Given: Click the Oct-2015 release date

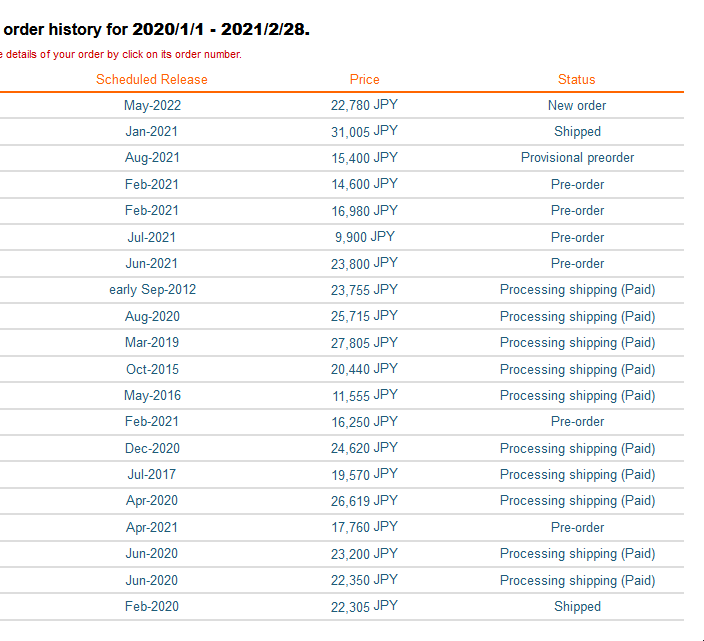Looking at the screenshot, I should 152,369.
